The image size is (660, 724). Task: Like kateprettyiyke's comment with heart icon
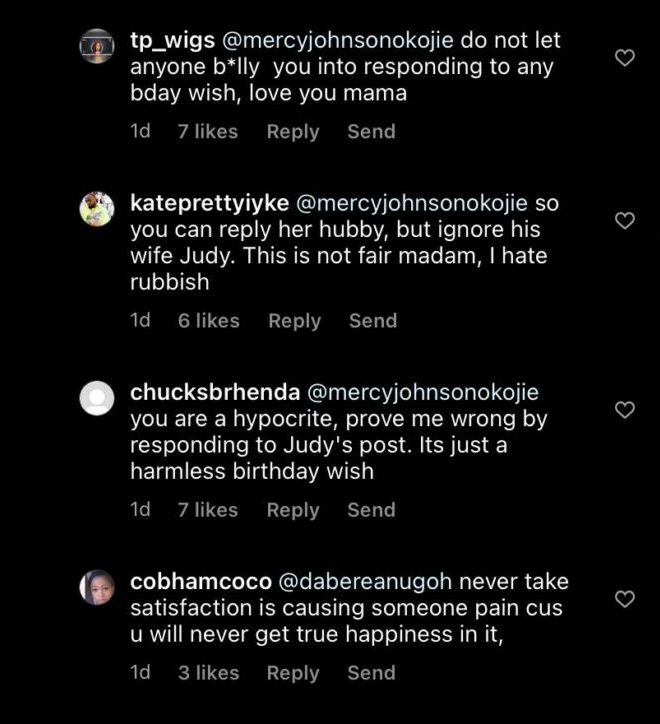click(625, 220)
